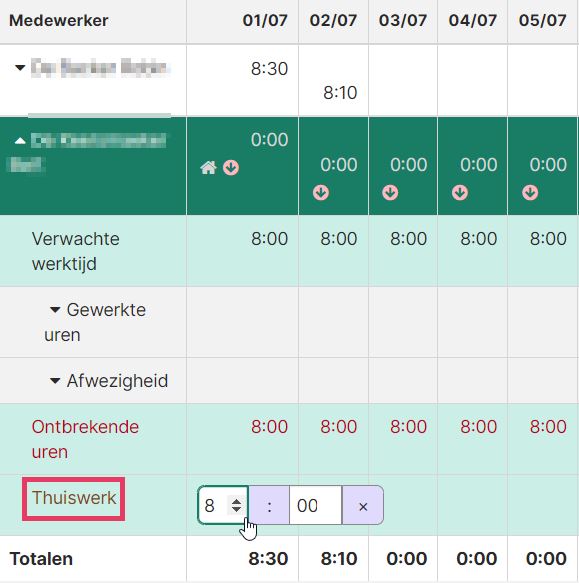Select the 01/07 column header

(x=265, y=20)
